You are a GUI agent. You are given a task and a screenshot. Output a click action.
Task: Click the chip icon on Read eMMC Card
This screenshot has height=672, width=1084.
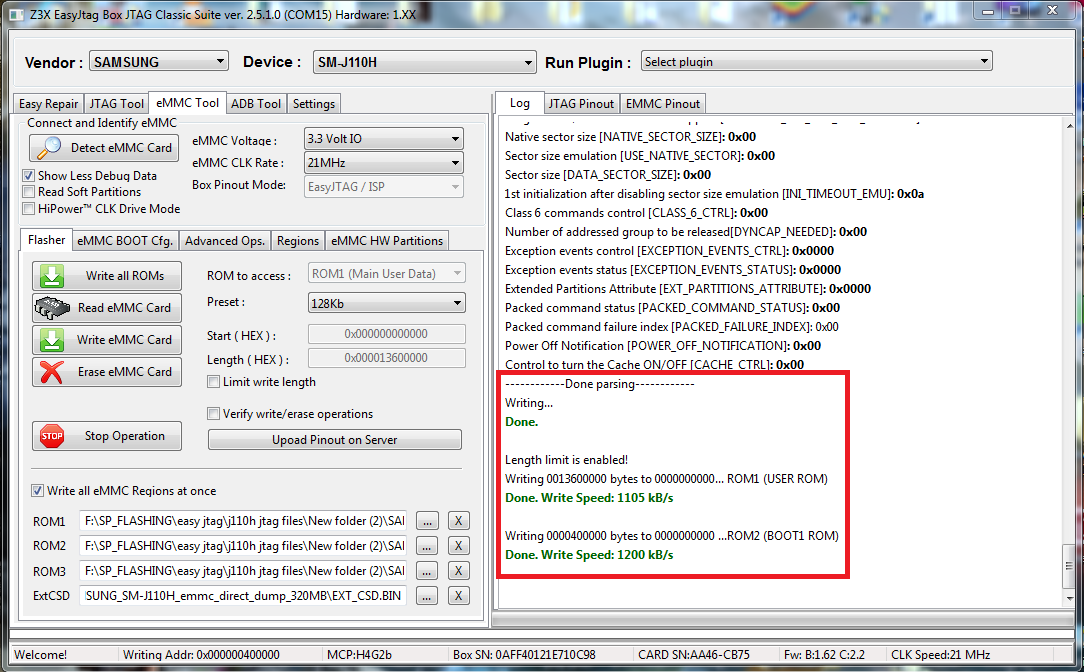pyautogui.click(x=52, y=308)
